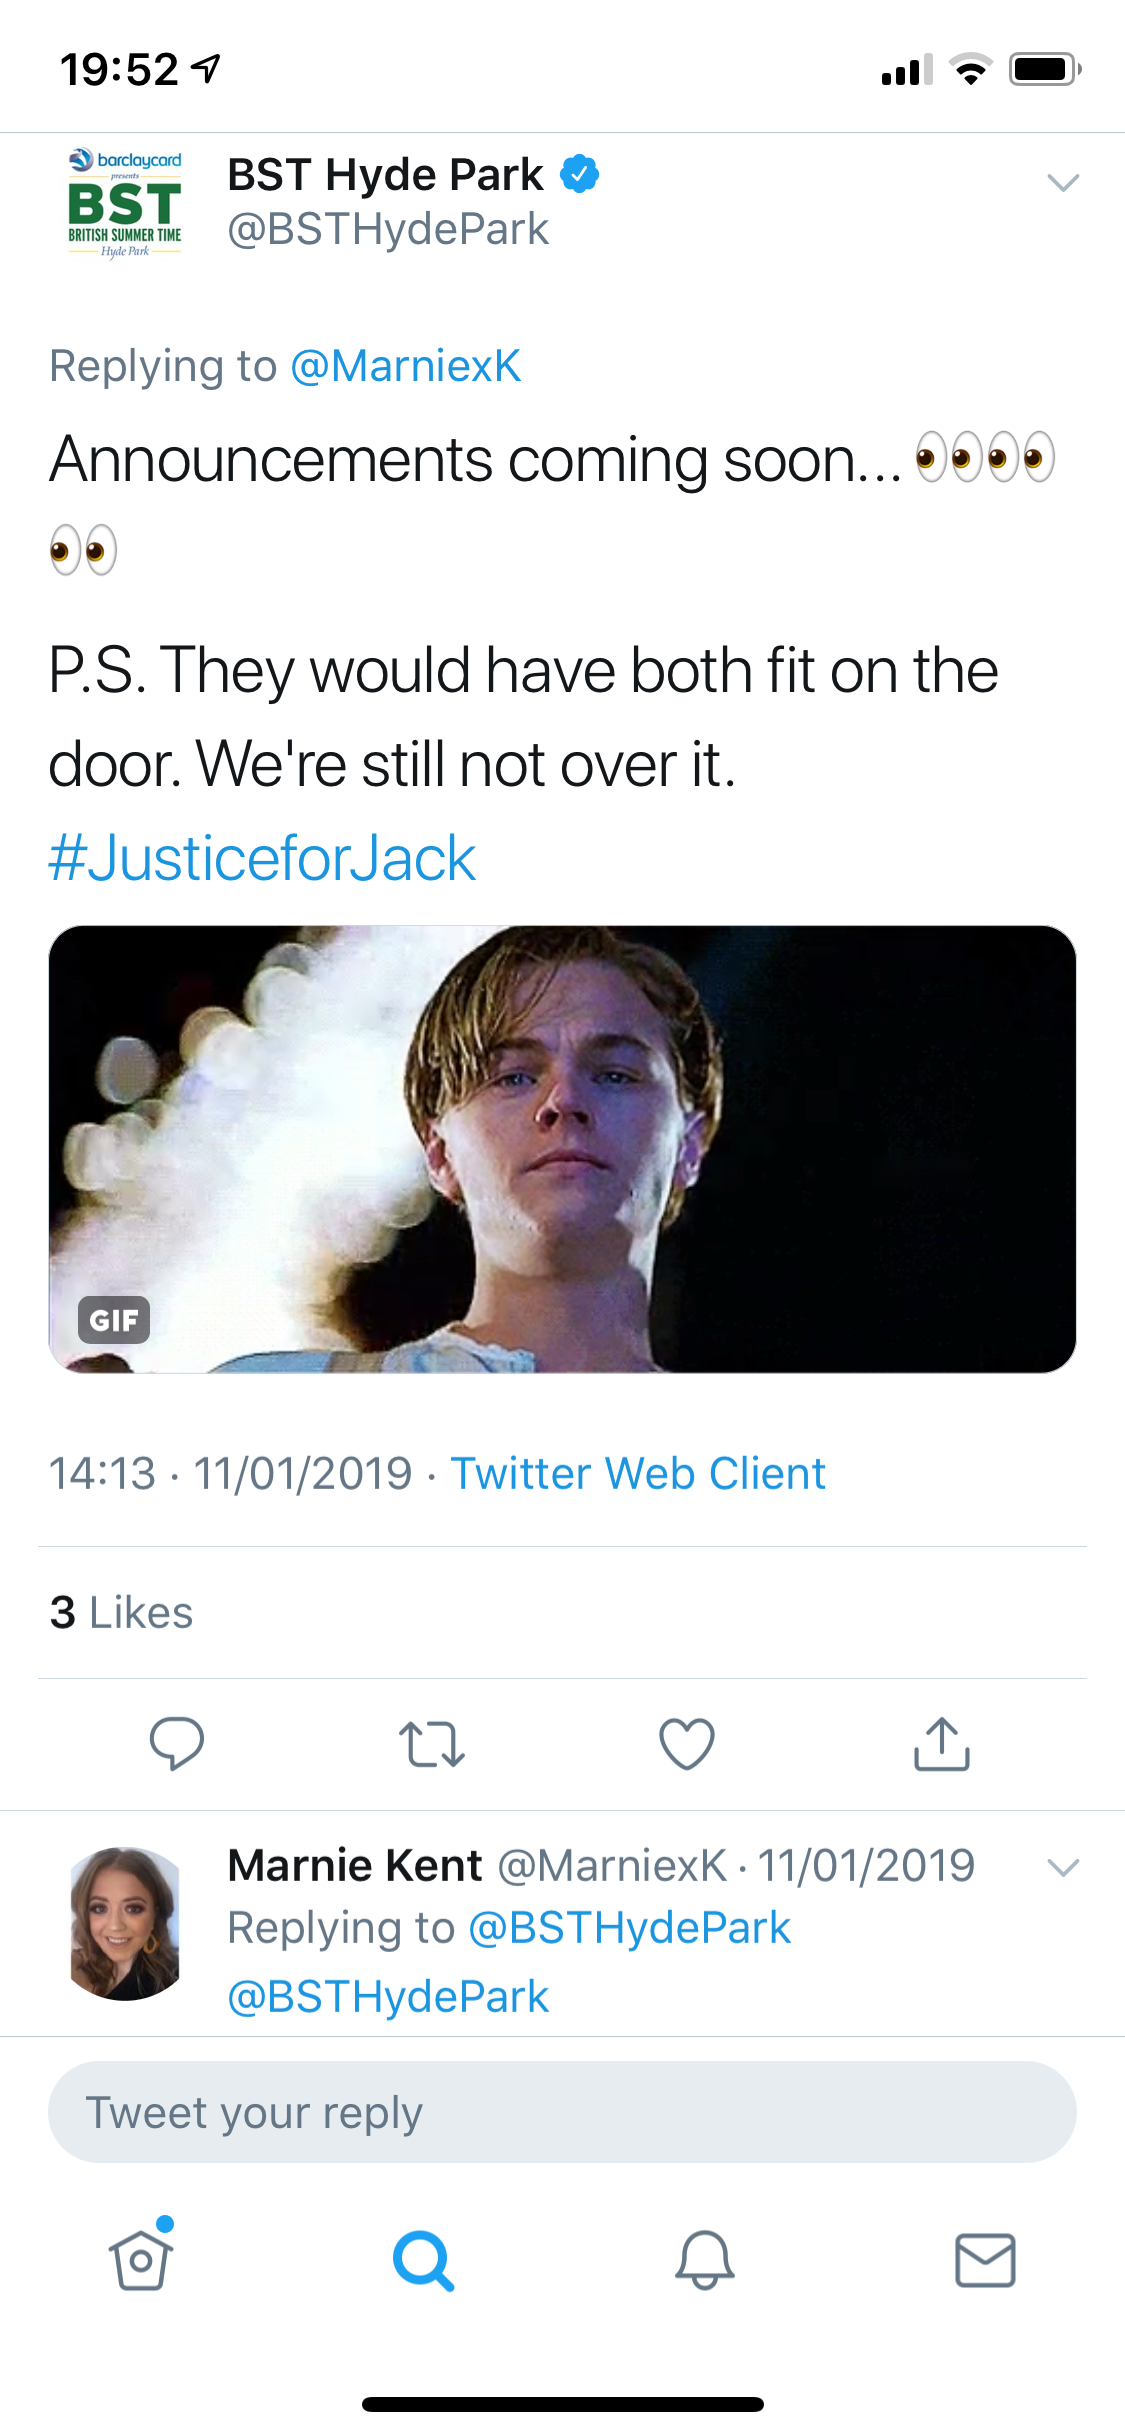Screen dimensions: 1125x2436
Task: Open Marnie Kent's profile avatar
Action: click(x=125, y=1923)
